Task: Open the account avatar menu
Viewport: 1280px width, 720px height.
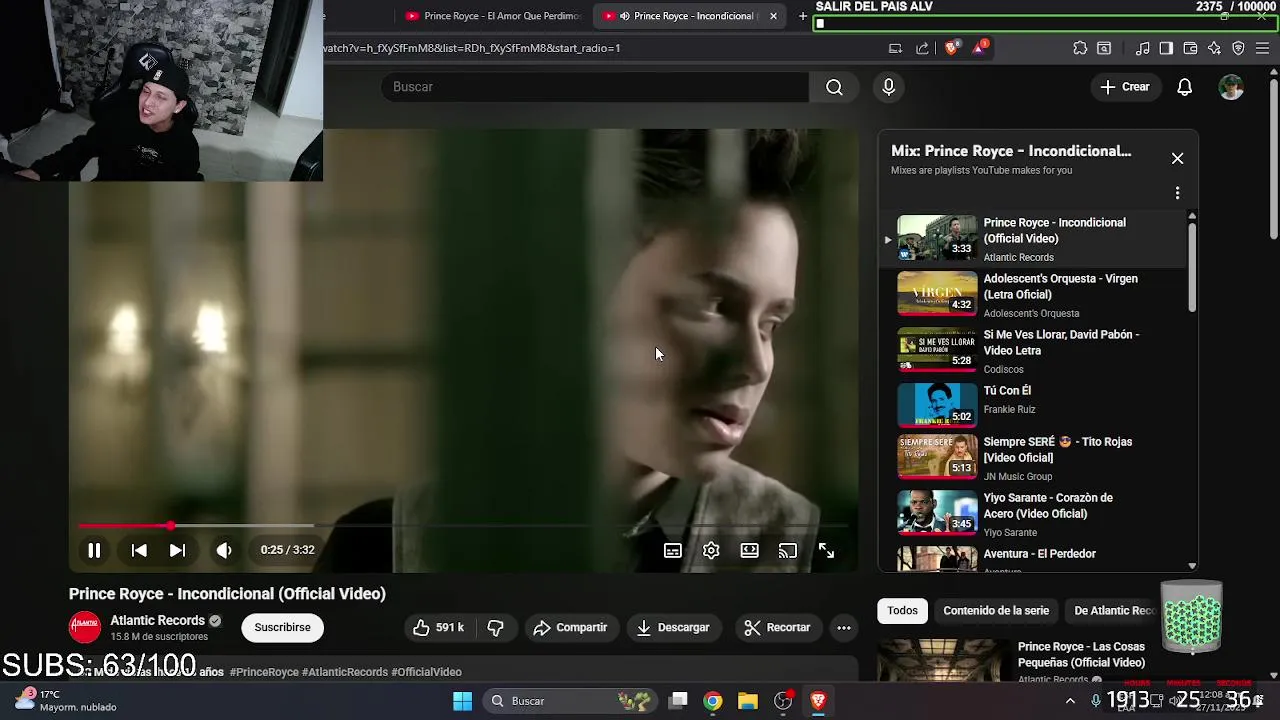Action: [1231, 87]
